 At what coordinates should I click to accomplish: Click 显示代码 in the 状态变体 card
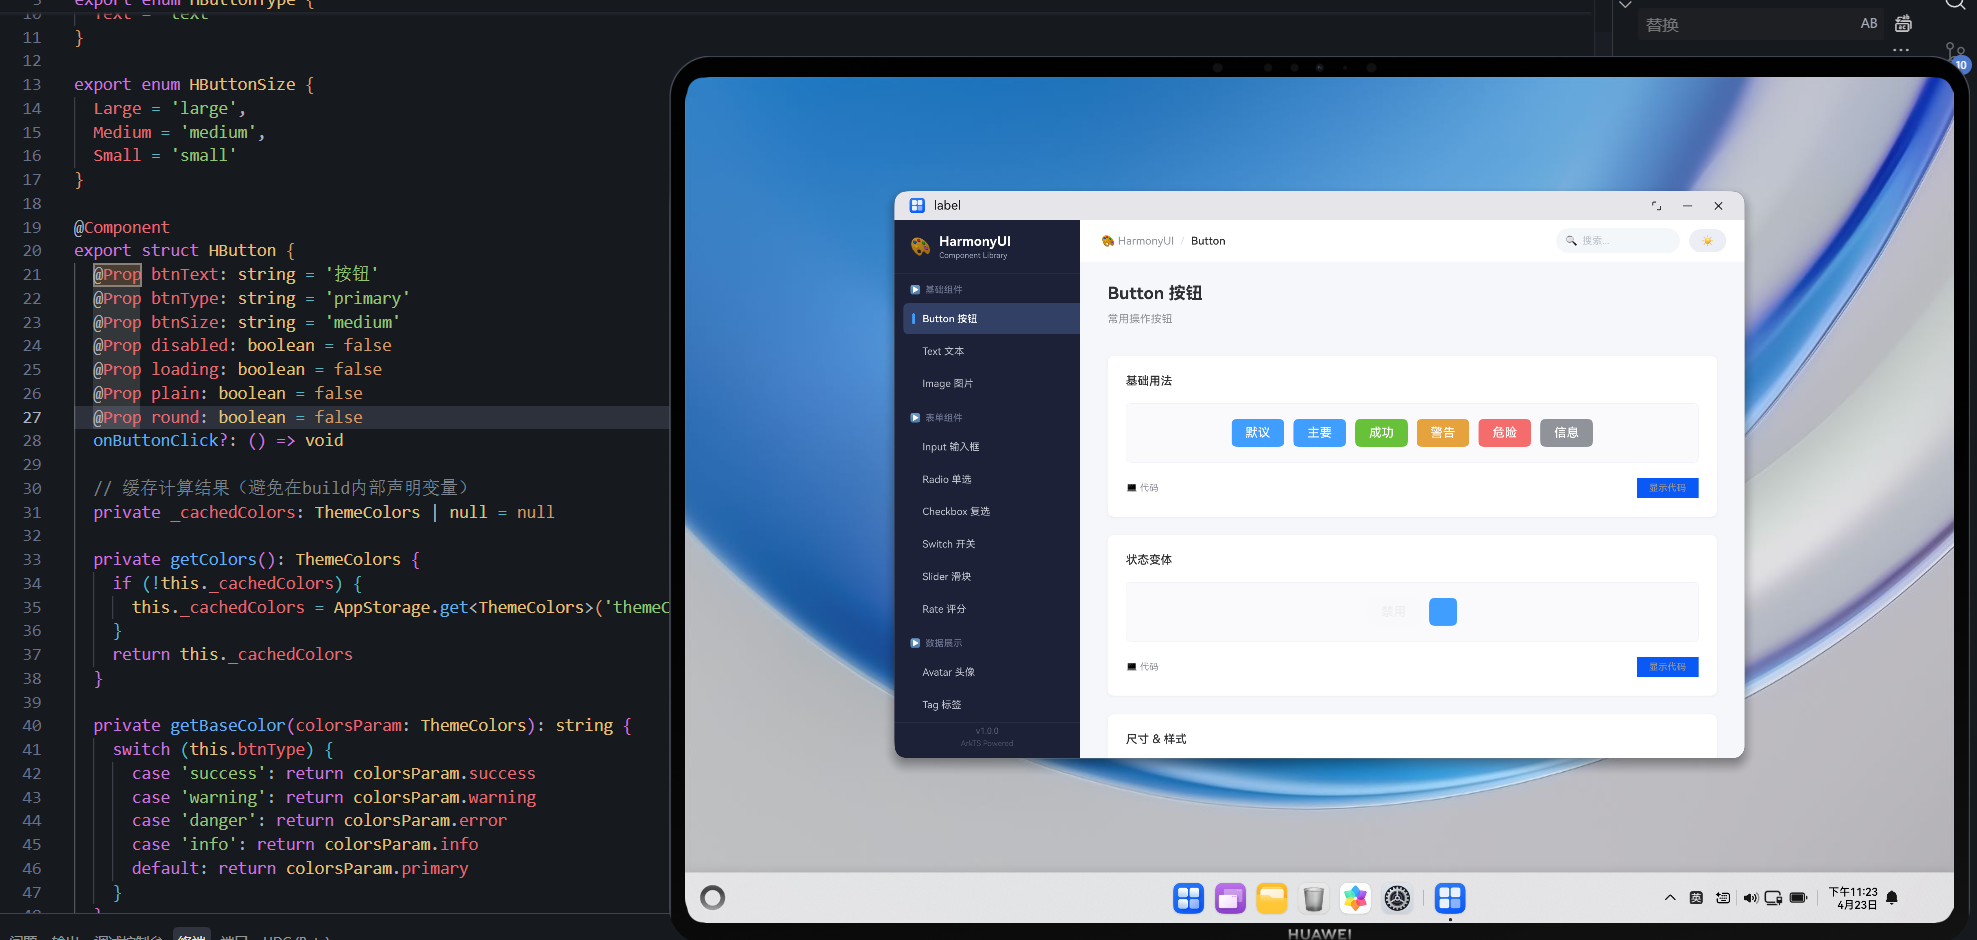click(1667, 667)
